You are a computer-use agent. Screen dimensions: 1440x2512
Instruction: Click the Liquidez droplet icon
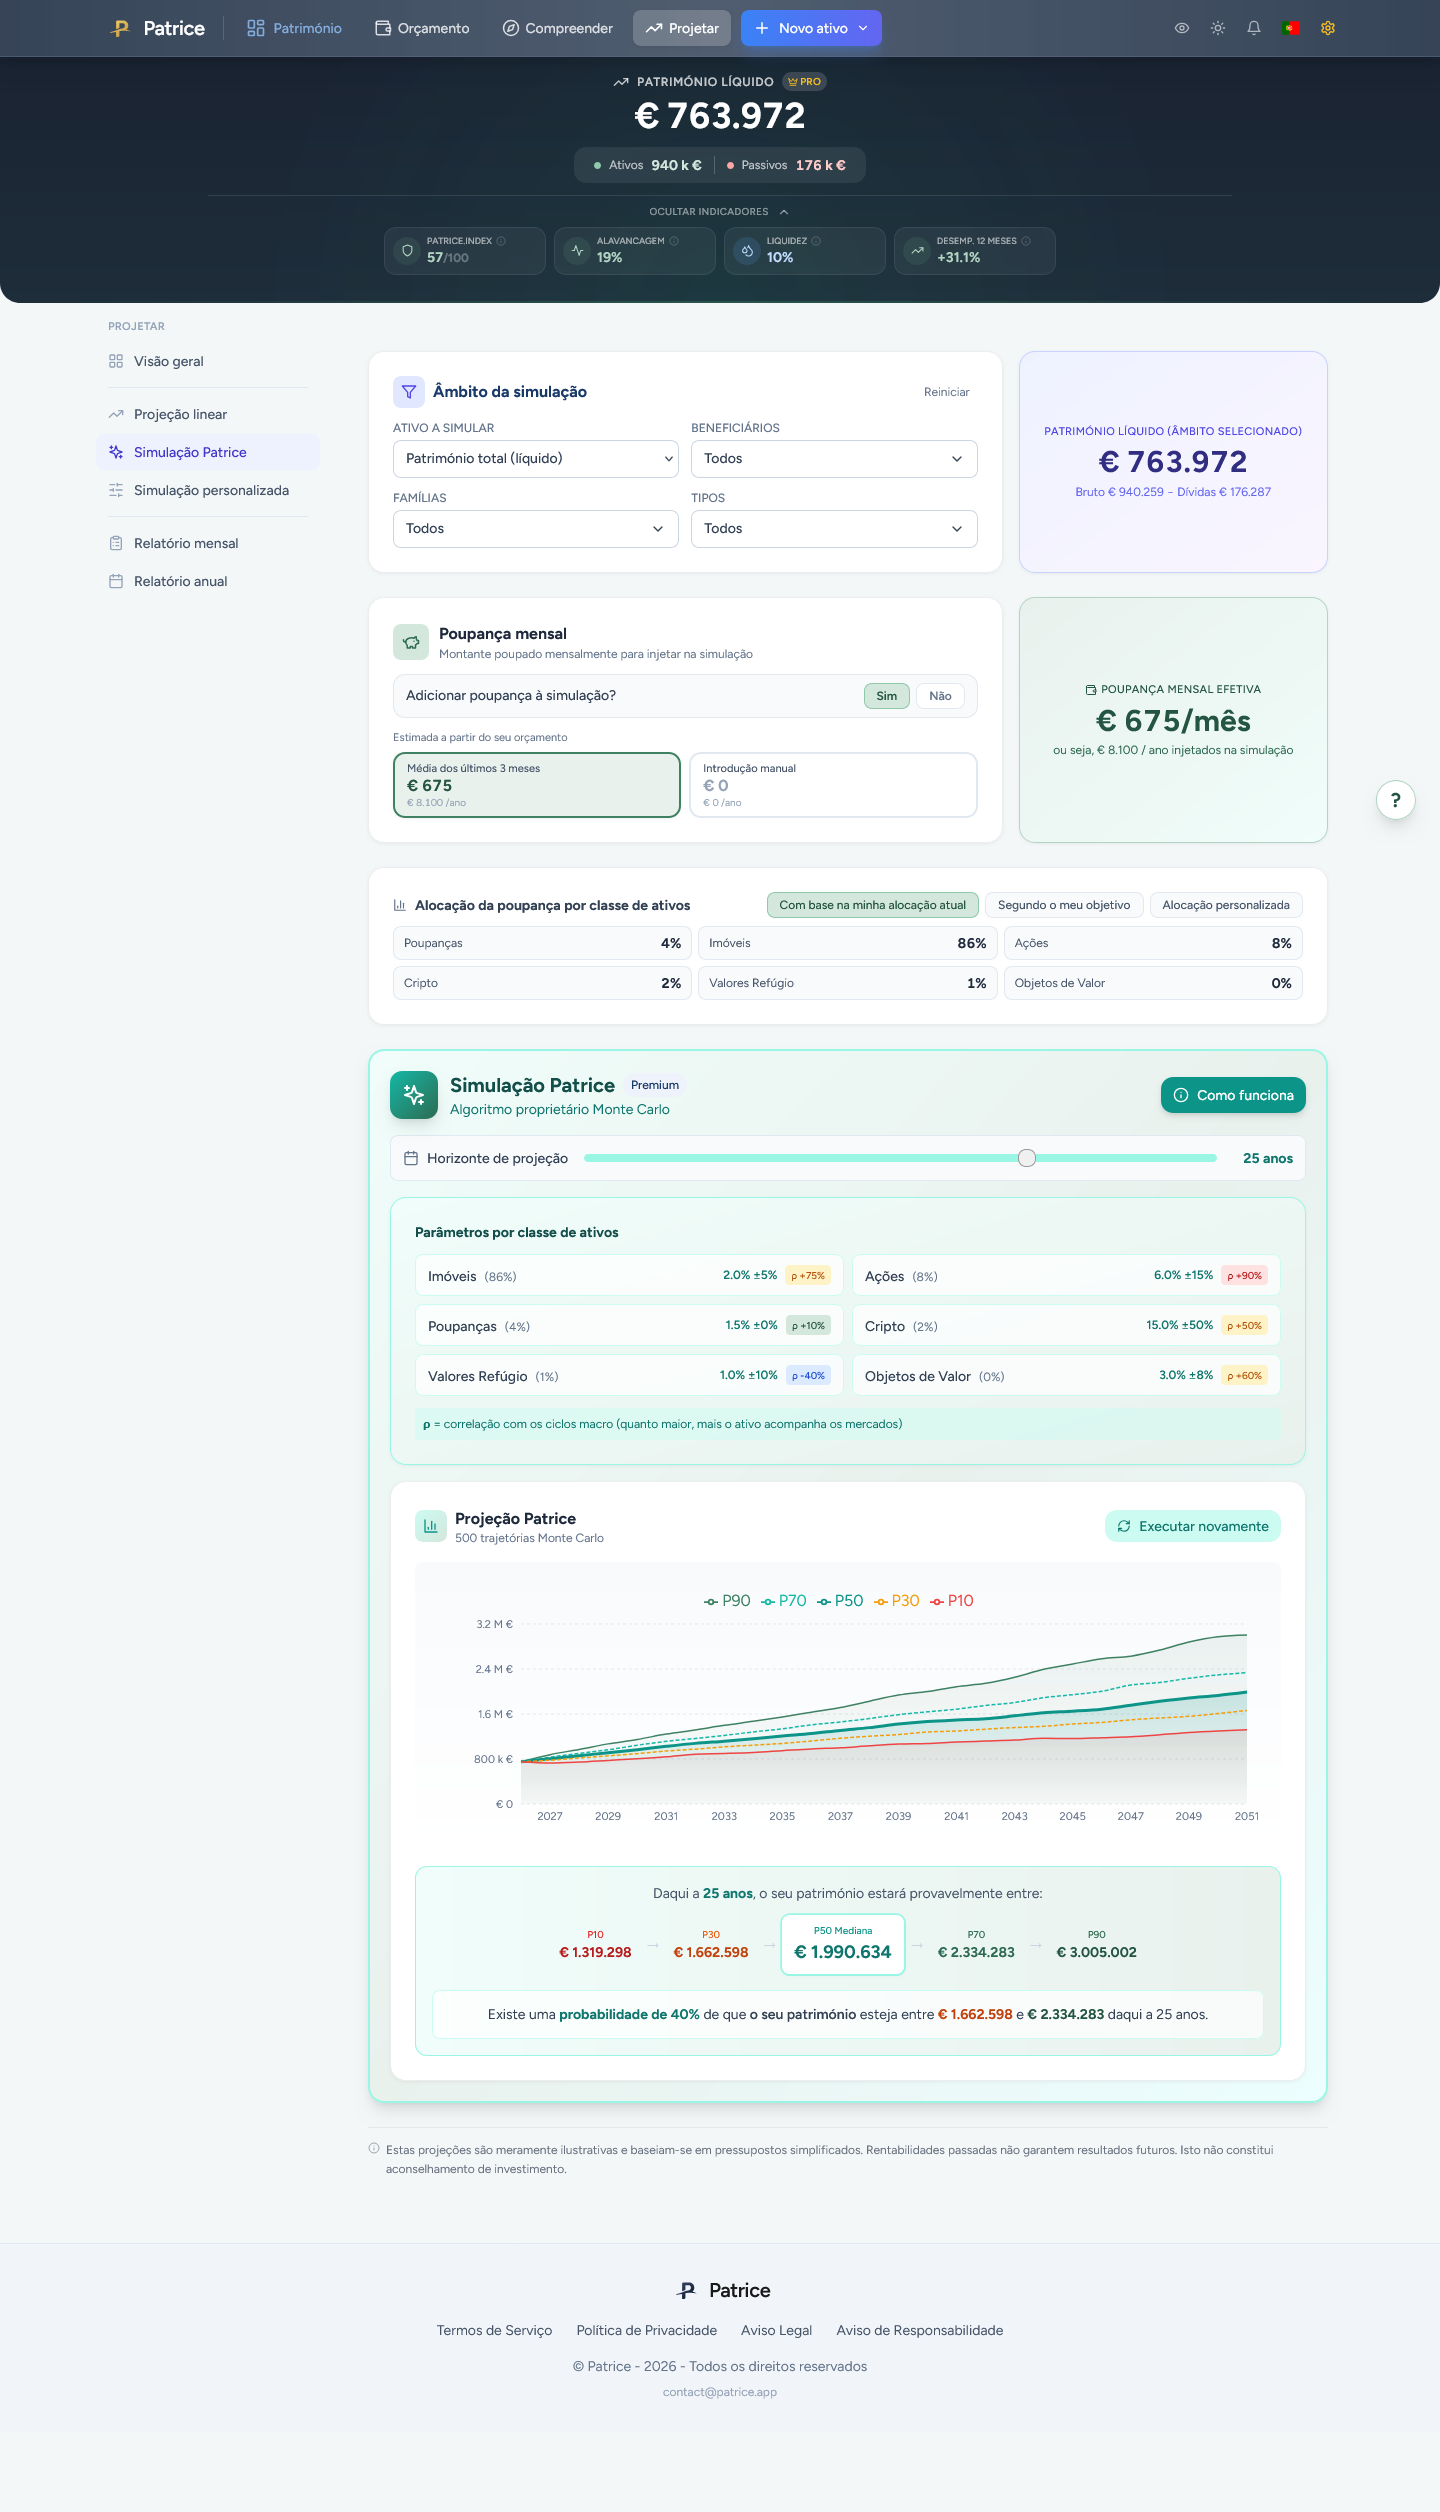pos(747,250)
